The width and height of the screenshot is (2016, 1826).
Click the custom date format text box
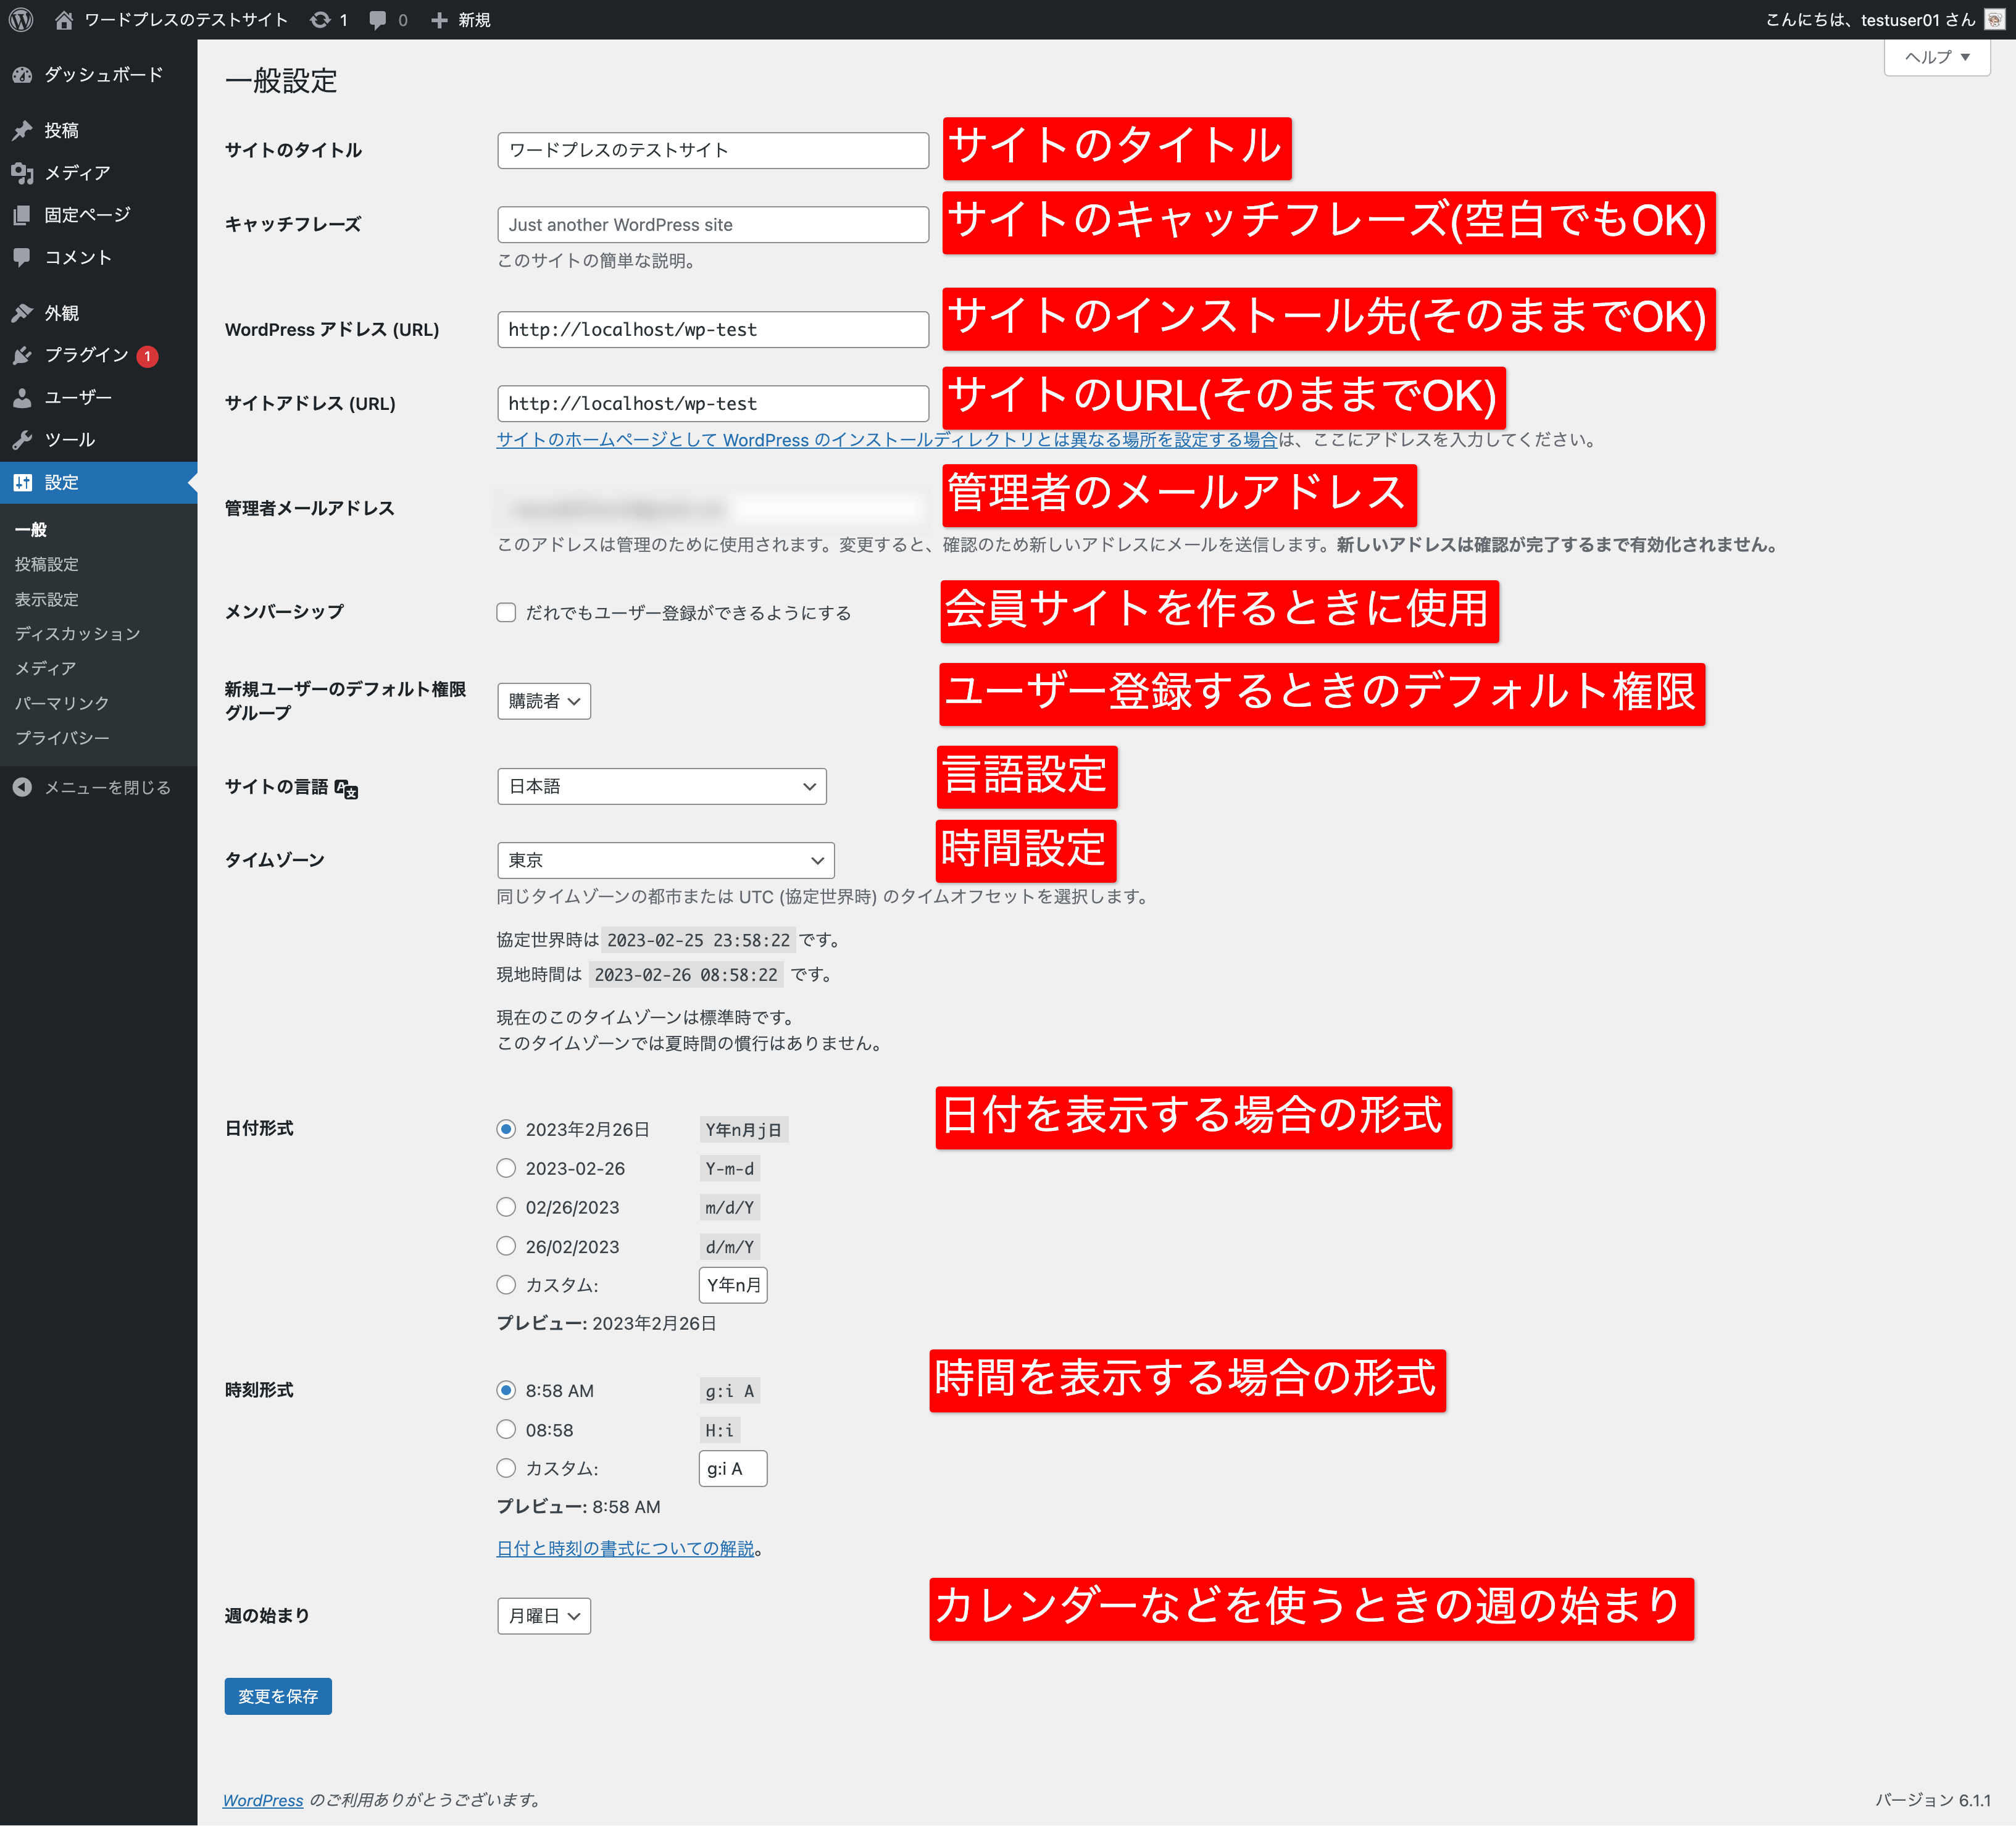pos(733,1285)
